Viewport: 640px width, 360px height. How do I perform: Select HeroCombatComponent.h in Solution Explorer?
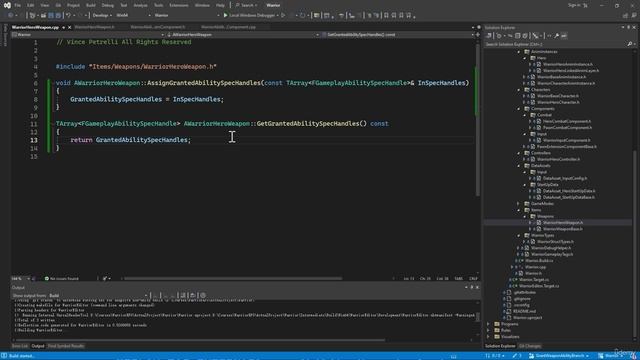coord(567,122)
